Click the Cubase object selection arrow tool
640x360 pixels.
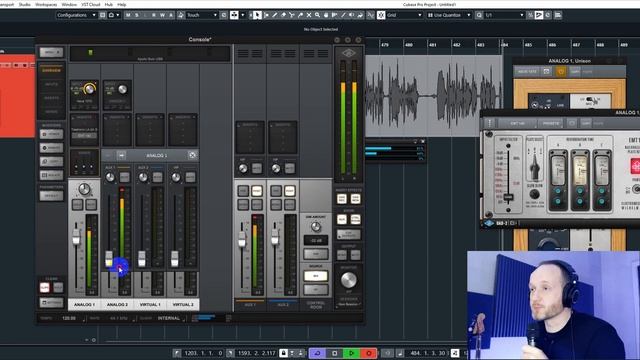coord(257,15)
